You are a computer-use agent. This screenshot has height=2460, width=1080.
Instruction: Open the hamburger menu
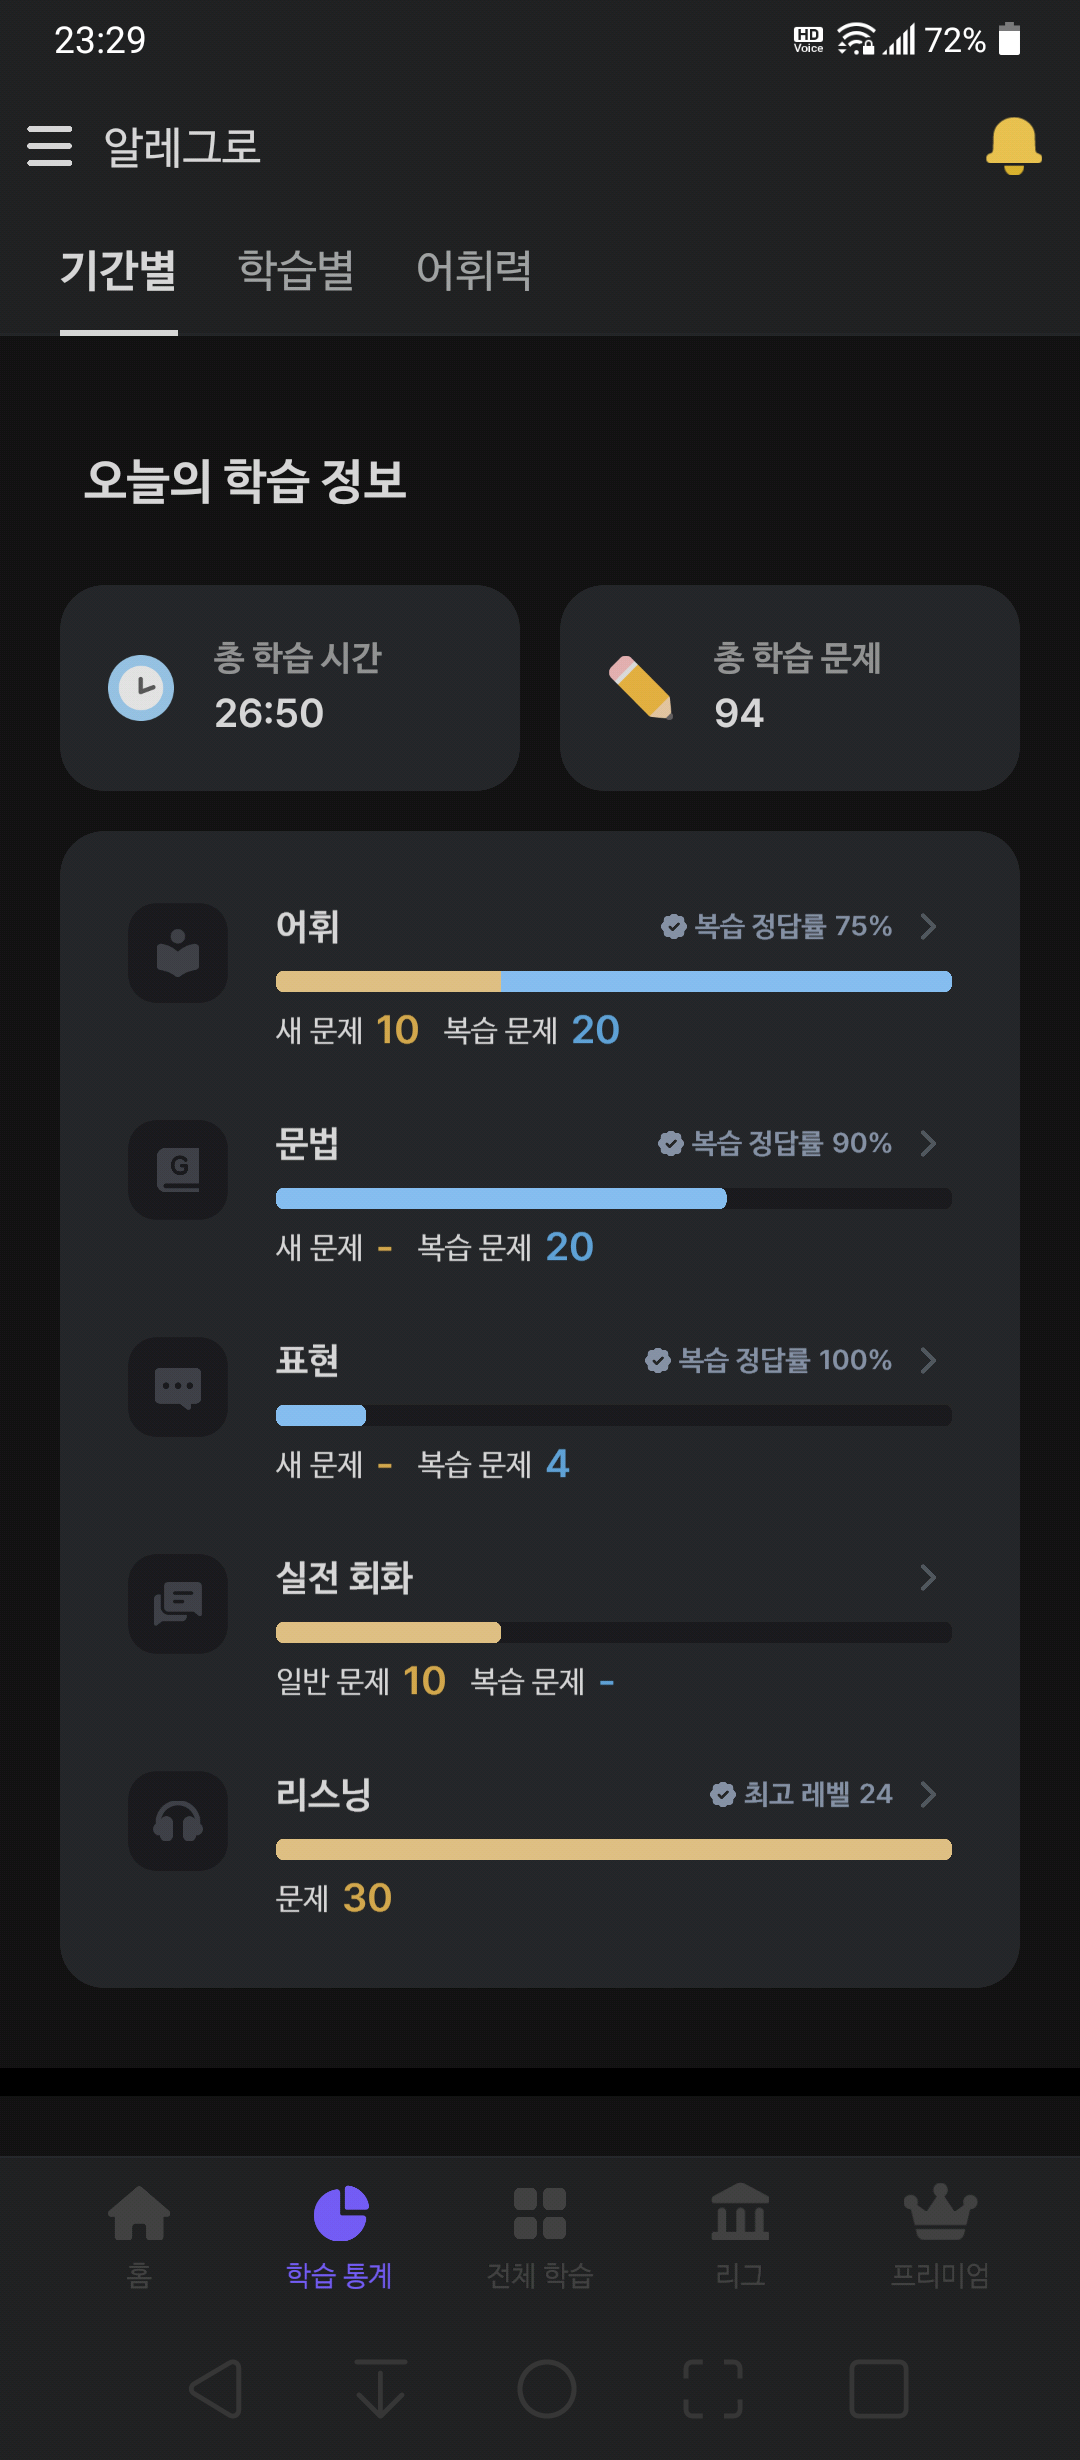pyautogui.click(x=50, y=146)
